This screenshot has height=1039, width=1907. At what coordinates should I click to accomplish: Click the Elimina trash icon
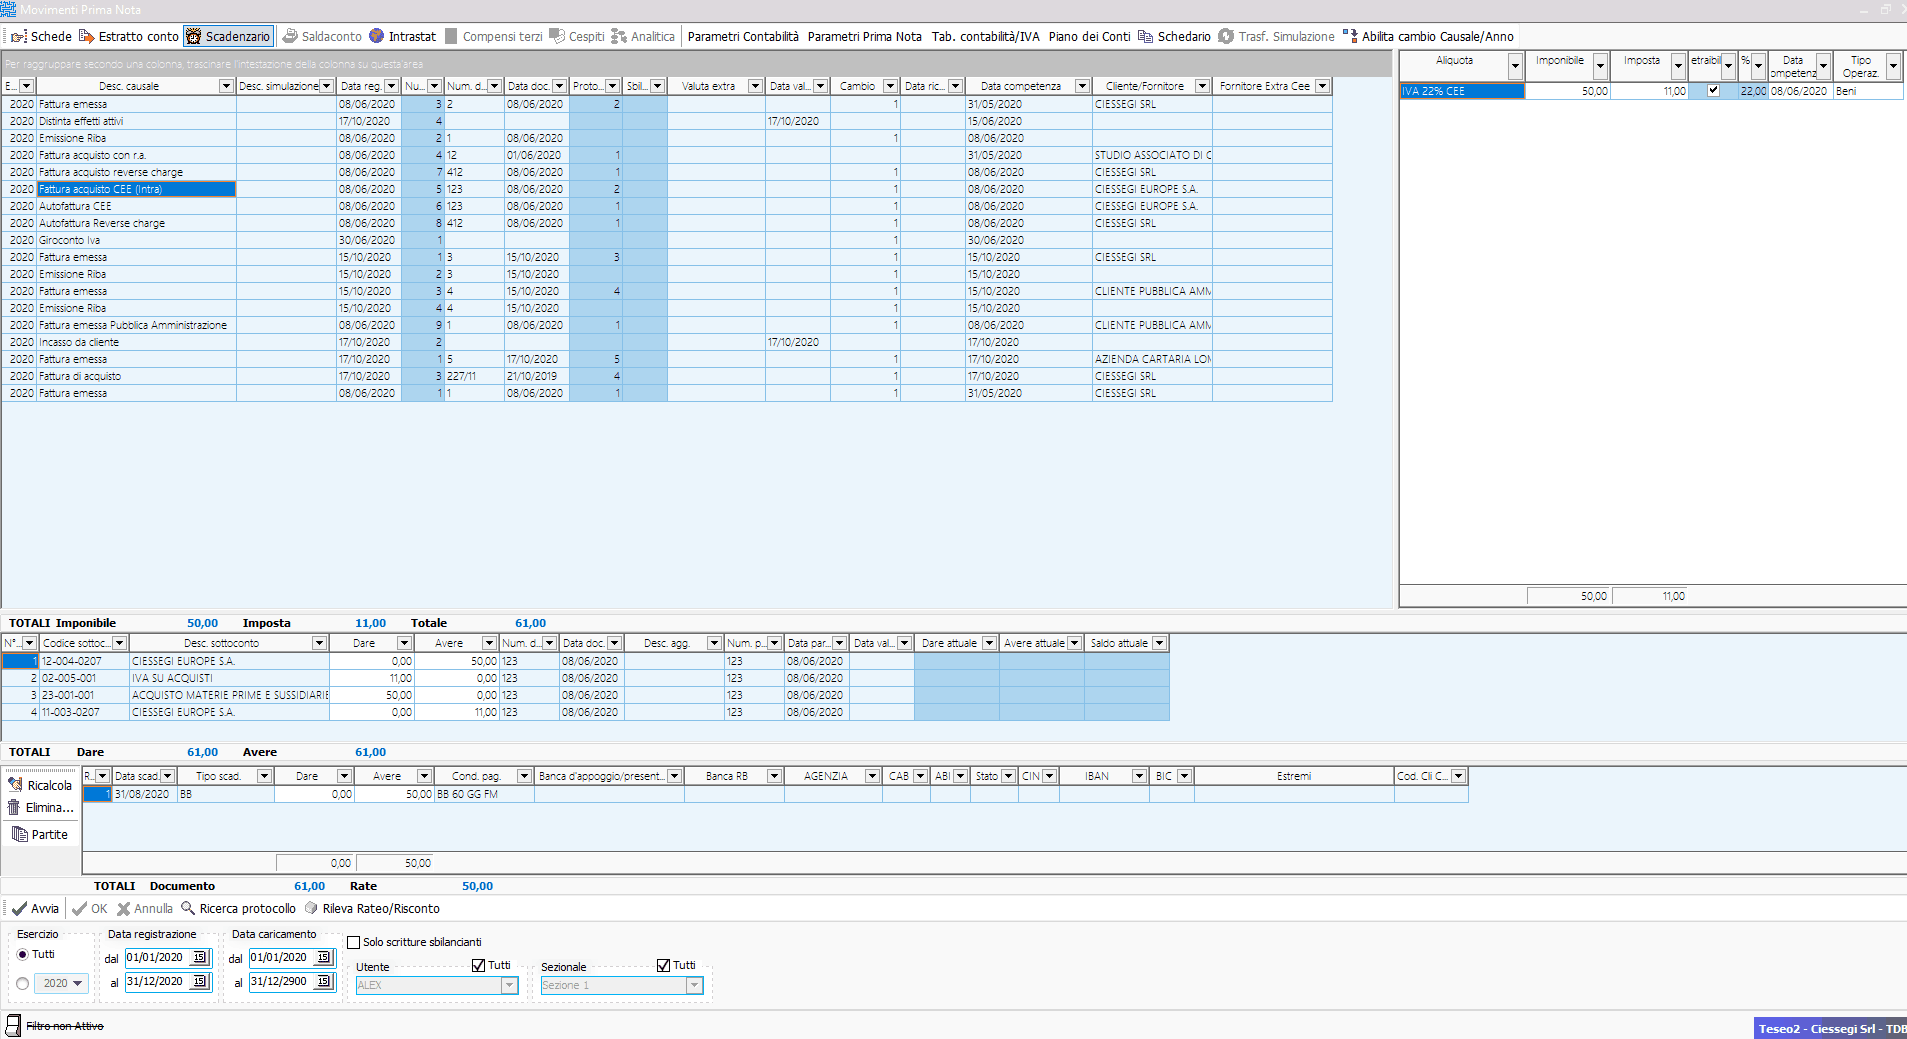tap(14, 807)
